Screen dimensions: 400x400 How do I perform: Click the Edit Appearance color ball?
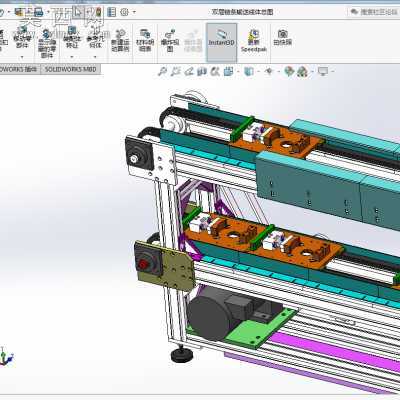tap(289, 71)
